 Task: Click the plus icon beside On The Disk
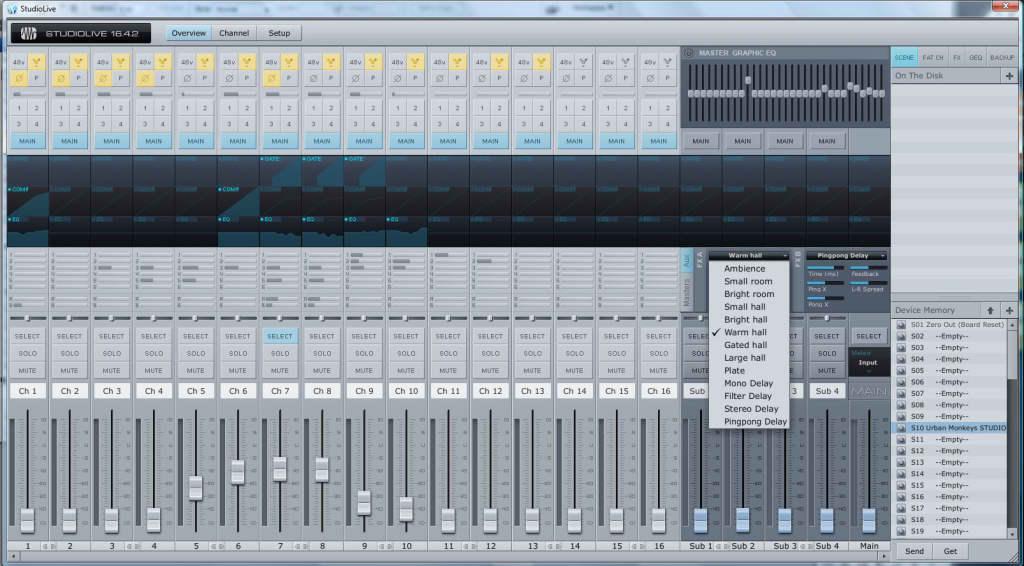pyautogui.click(x=1010, y=76)
